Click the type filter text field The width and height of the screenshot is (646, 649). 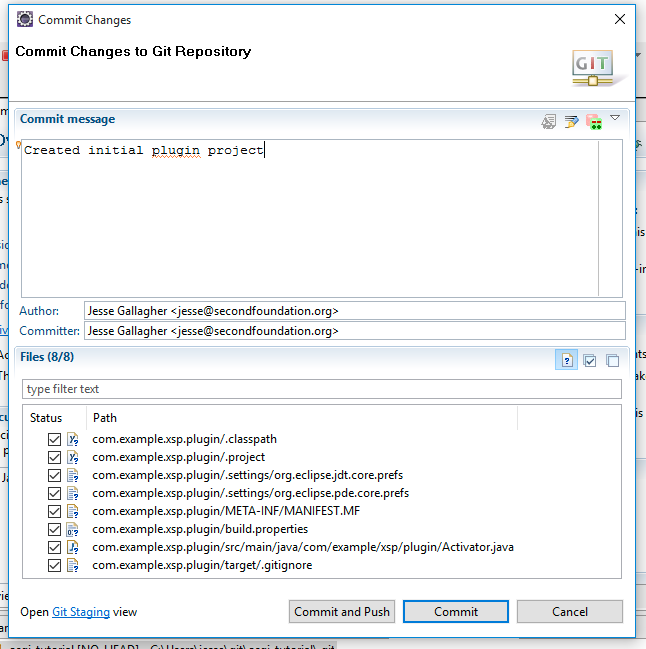321,389
